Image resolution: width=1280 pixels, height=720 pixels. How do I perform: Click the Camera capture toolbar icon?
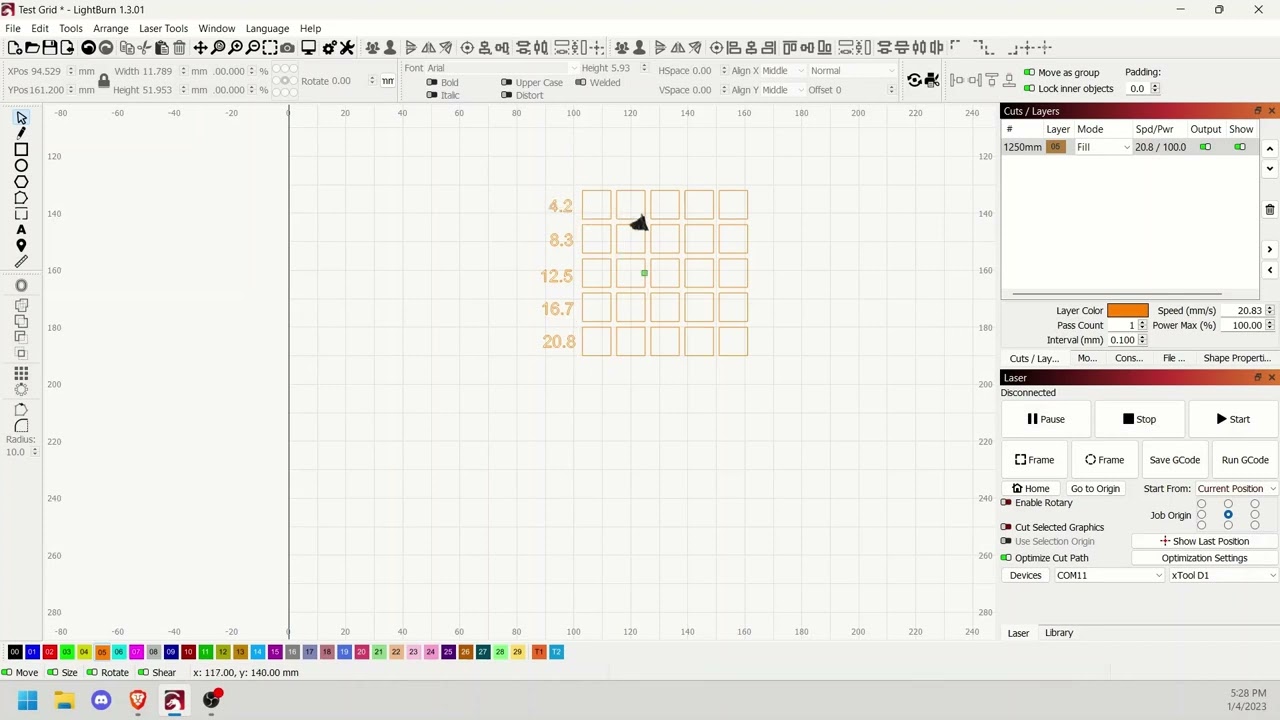[288, 48]
